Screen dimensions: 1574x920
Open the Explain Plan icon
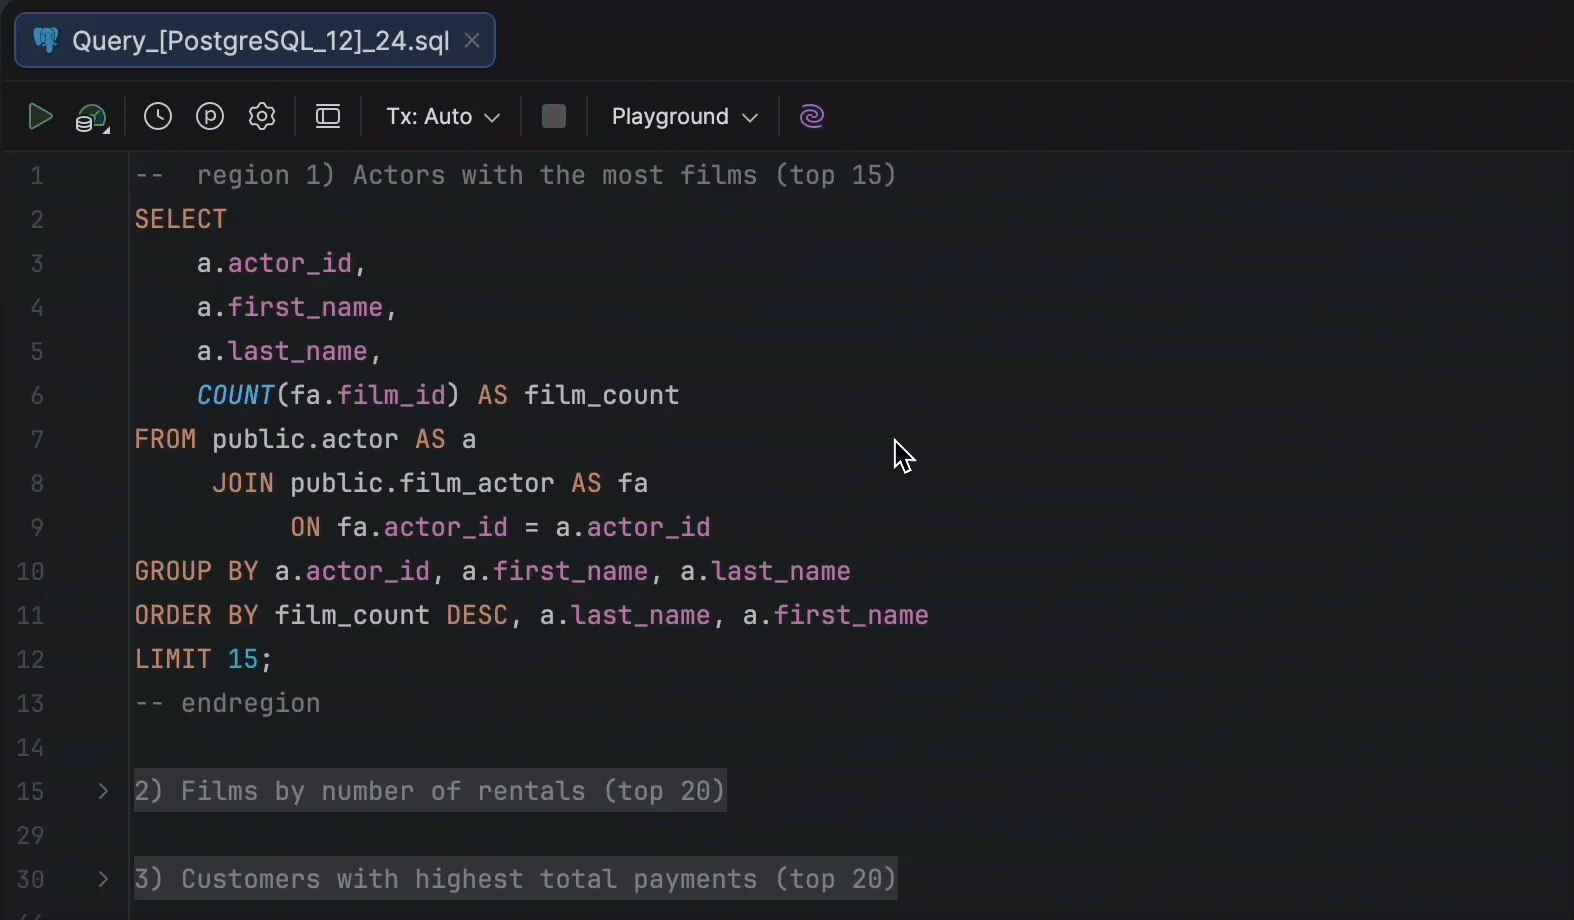pos(91,119)
